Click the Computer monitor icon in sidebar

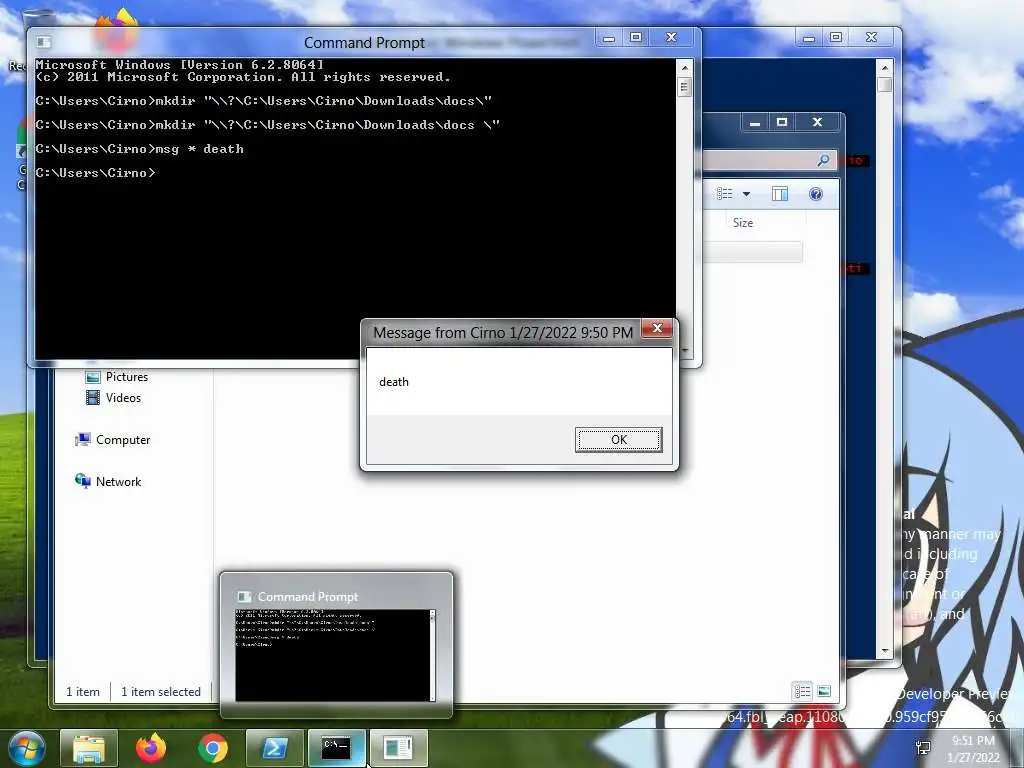(82, 440)
